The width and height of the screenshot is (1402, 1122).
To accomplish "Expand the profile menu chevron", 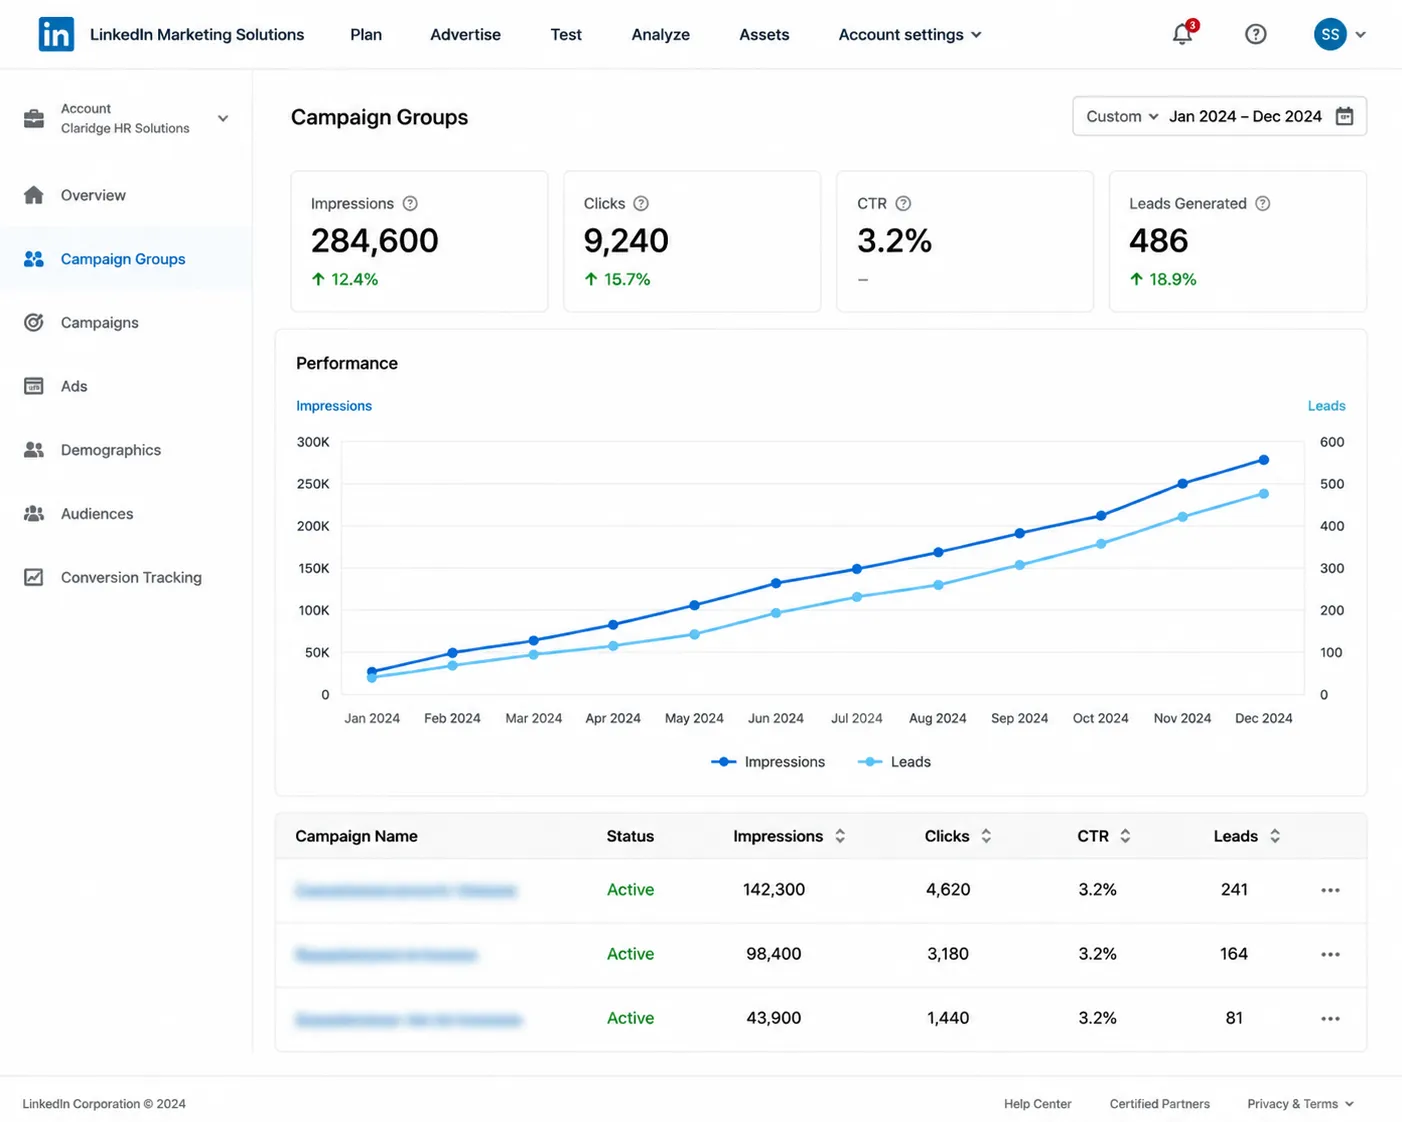I will (1361, 34).
